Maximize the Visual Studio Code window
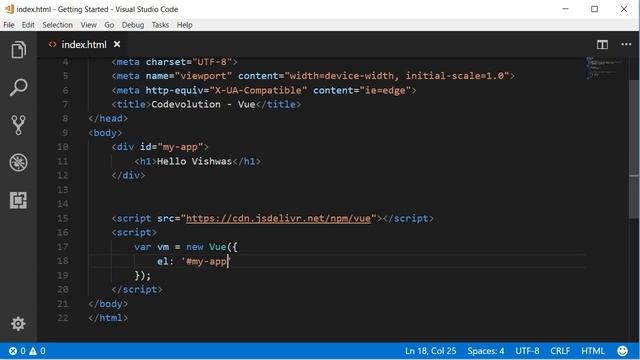Viewport: 640px width, 360px height. click(x=594, y=9)
